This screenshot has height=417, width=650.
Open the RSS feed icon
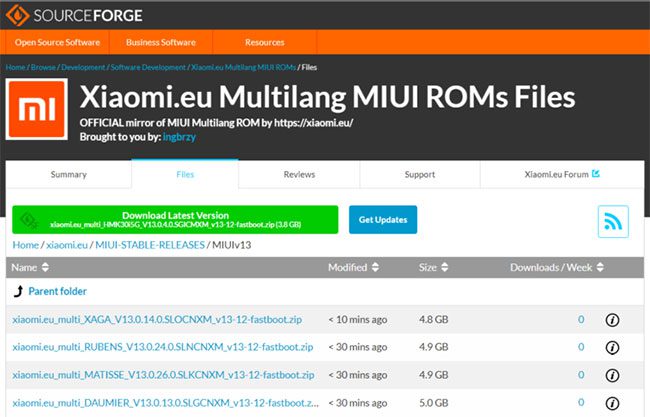(613, 221)
